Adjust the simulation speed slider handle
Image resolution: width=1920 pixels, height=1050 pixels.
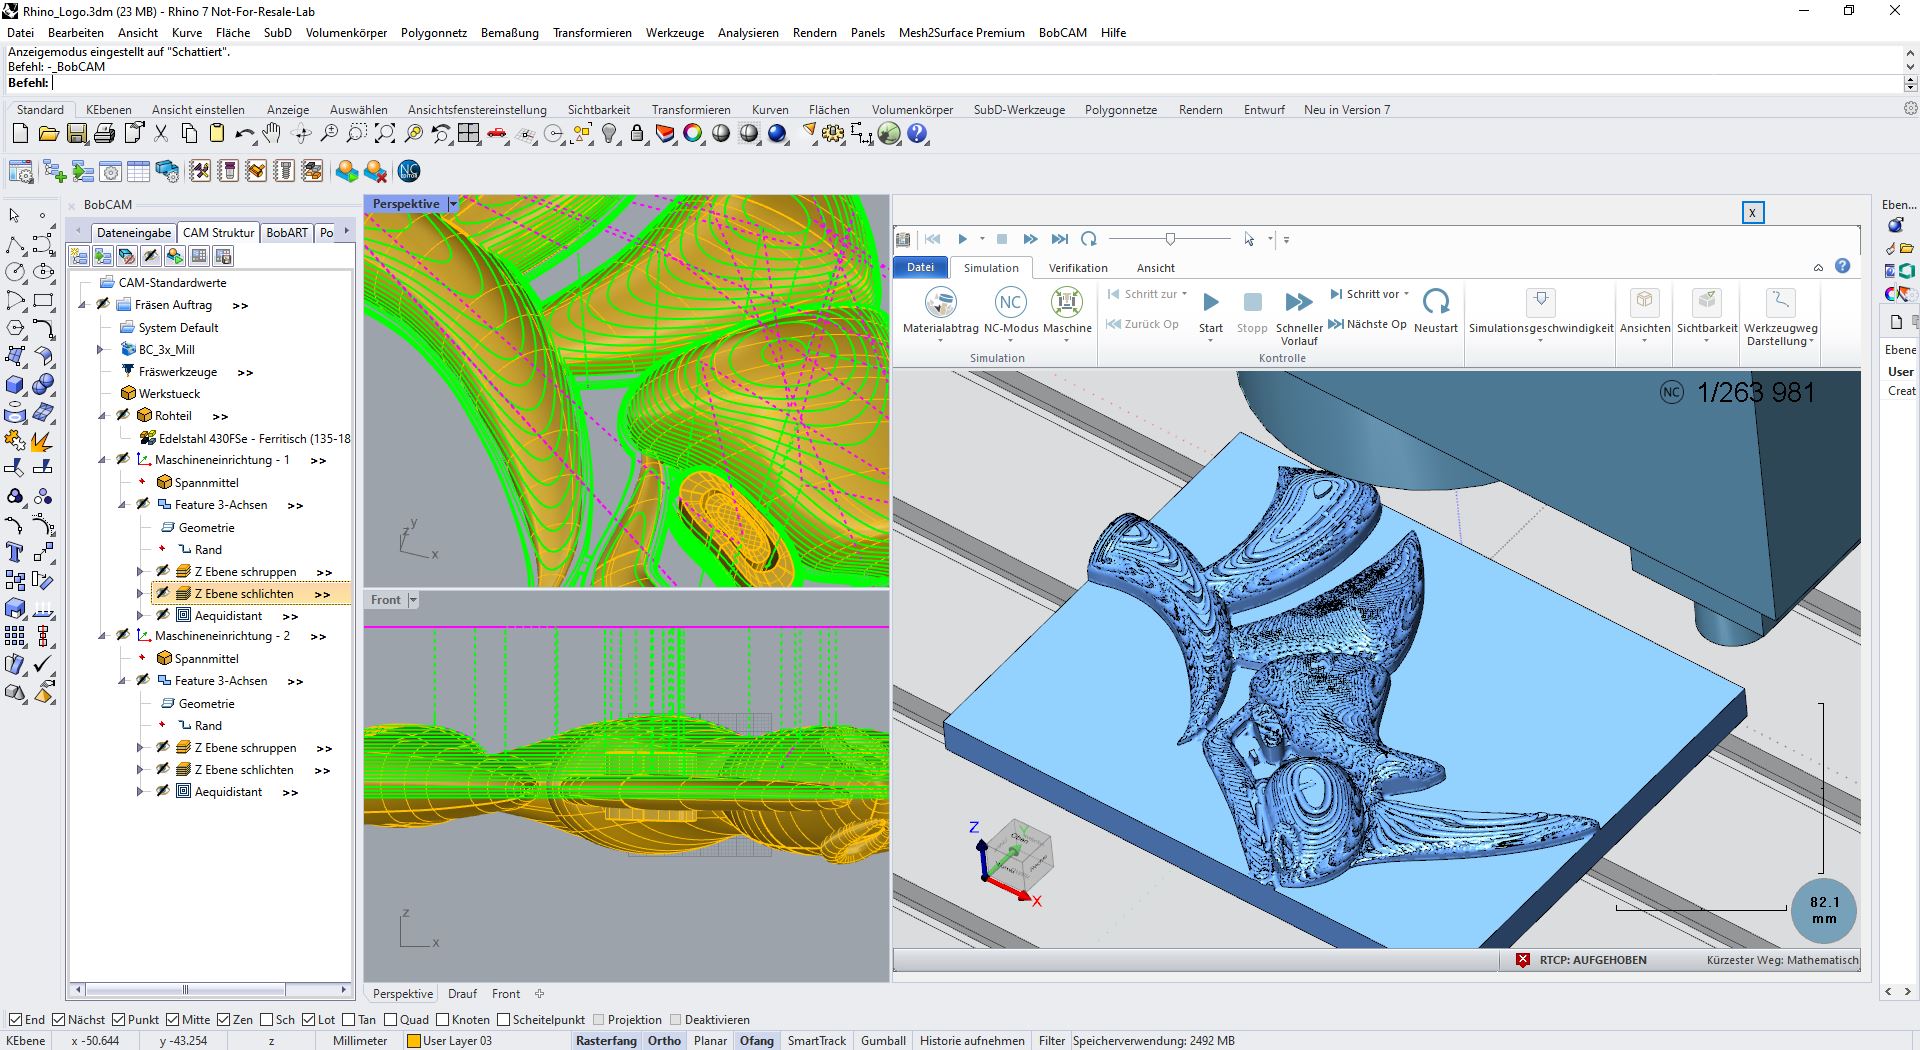tap(1170, 239)
